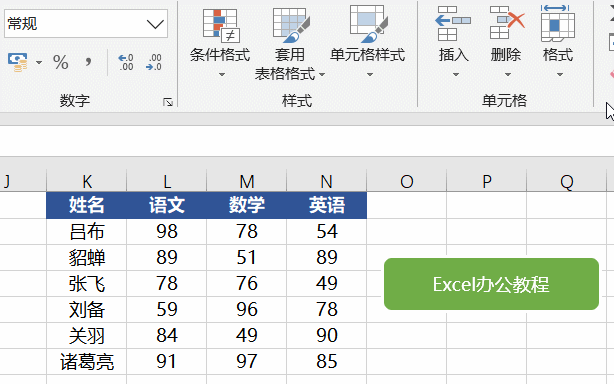Expand accounting format dropdown arrow
This screenshot has width=614, height=384.
[x=39, y=63]
